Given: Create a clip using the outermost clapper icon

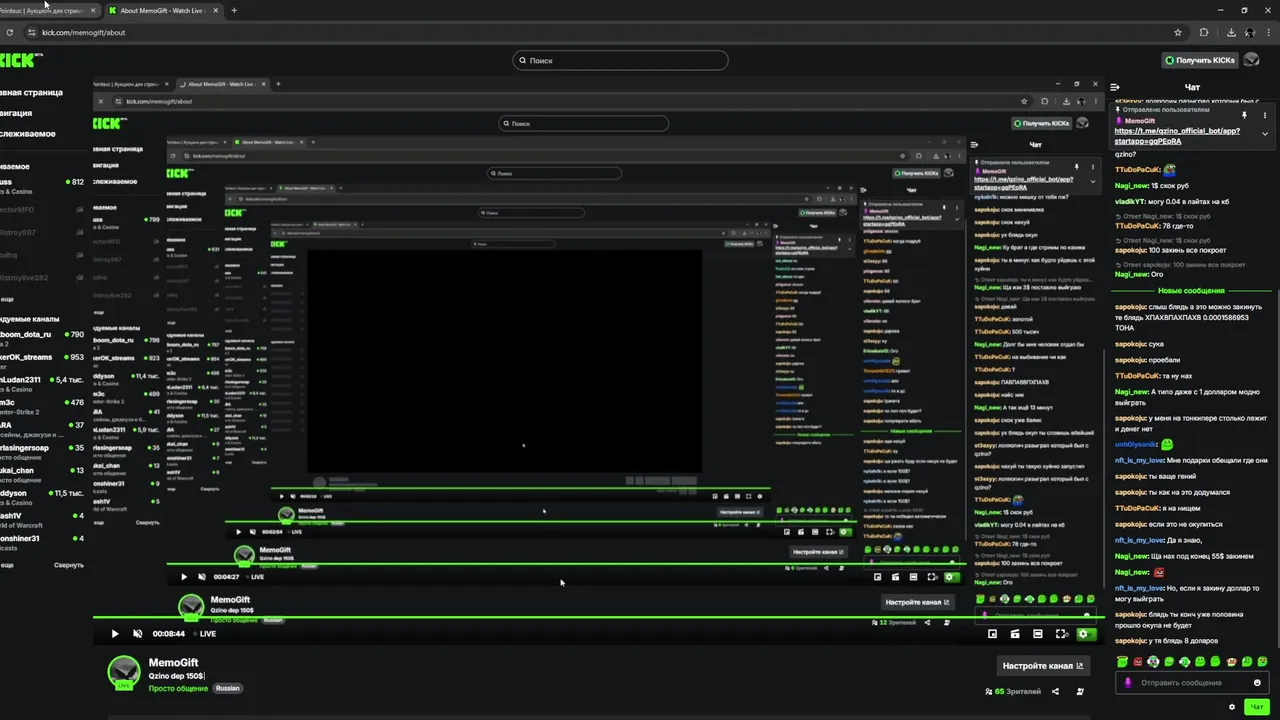Looking at the screenshot, I should (x=1015, y=633).
